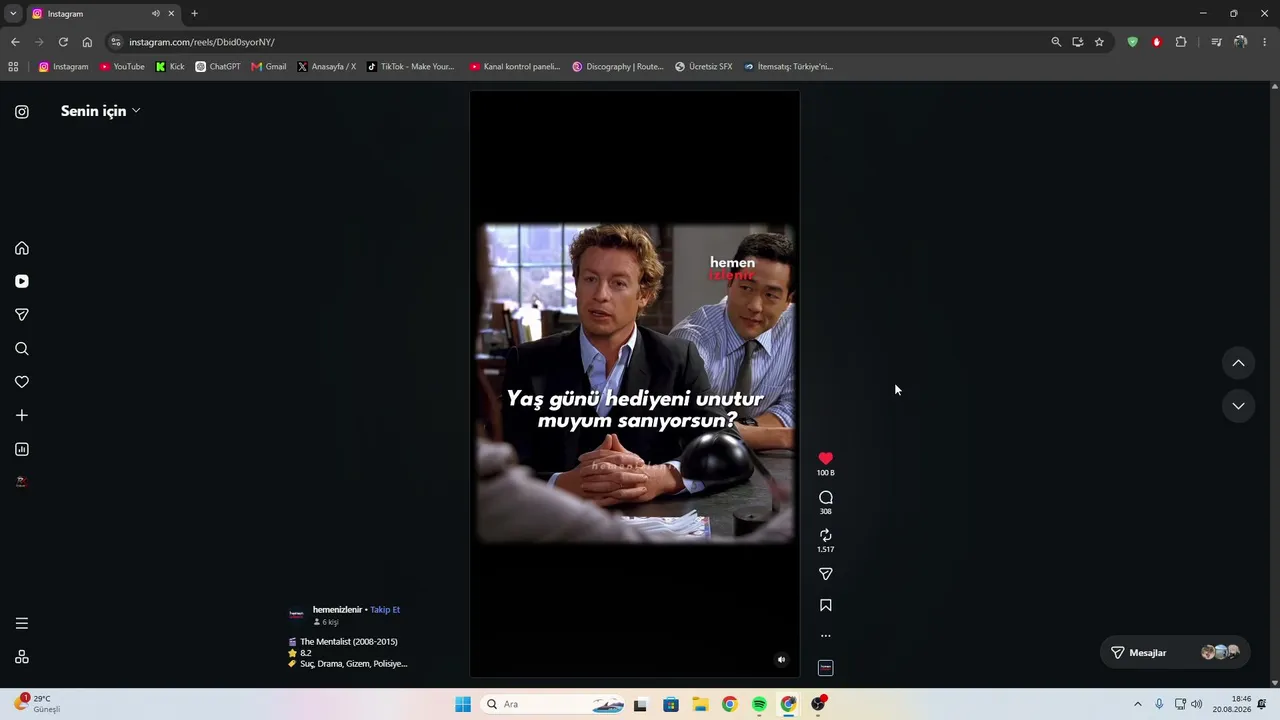This screenshot has width=1280, height=720.
Task: Close the Instagram browser tab
Action: tap(172, 14)
